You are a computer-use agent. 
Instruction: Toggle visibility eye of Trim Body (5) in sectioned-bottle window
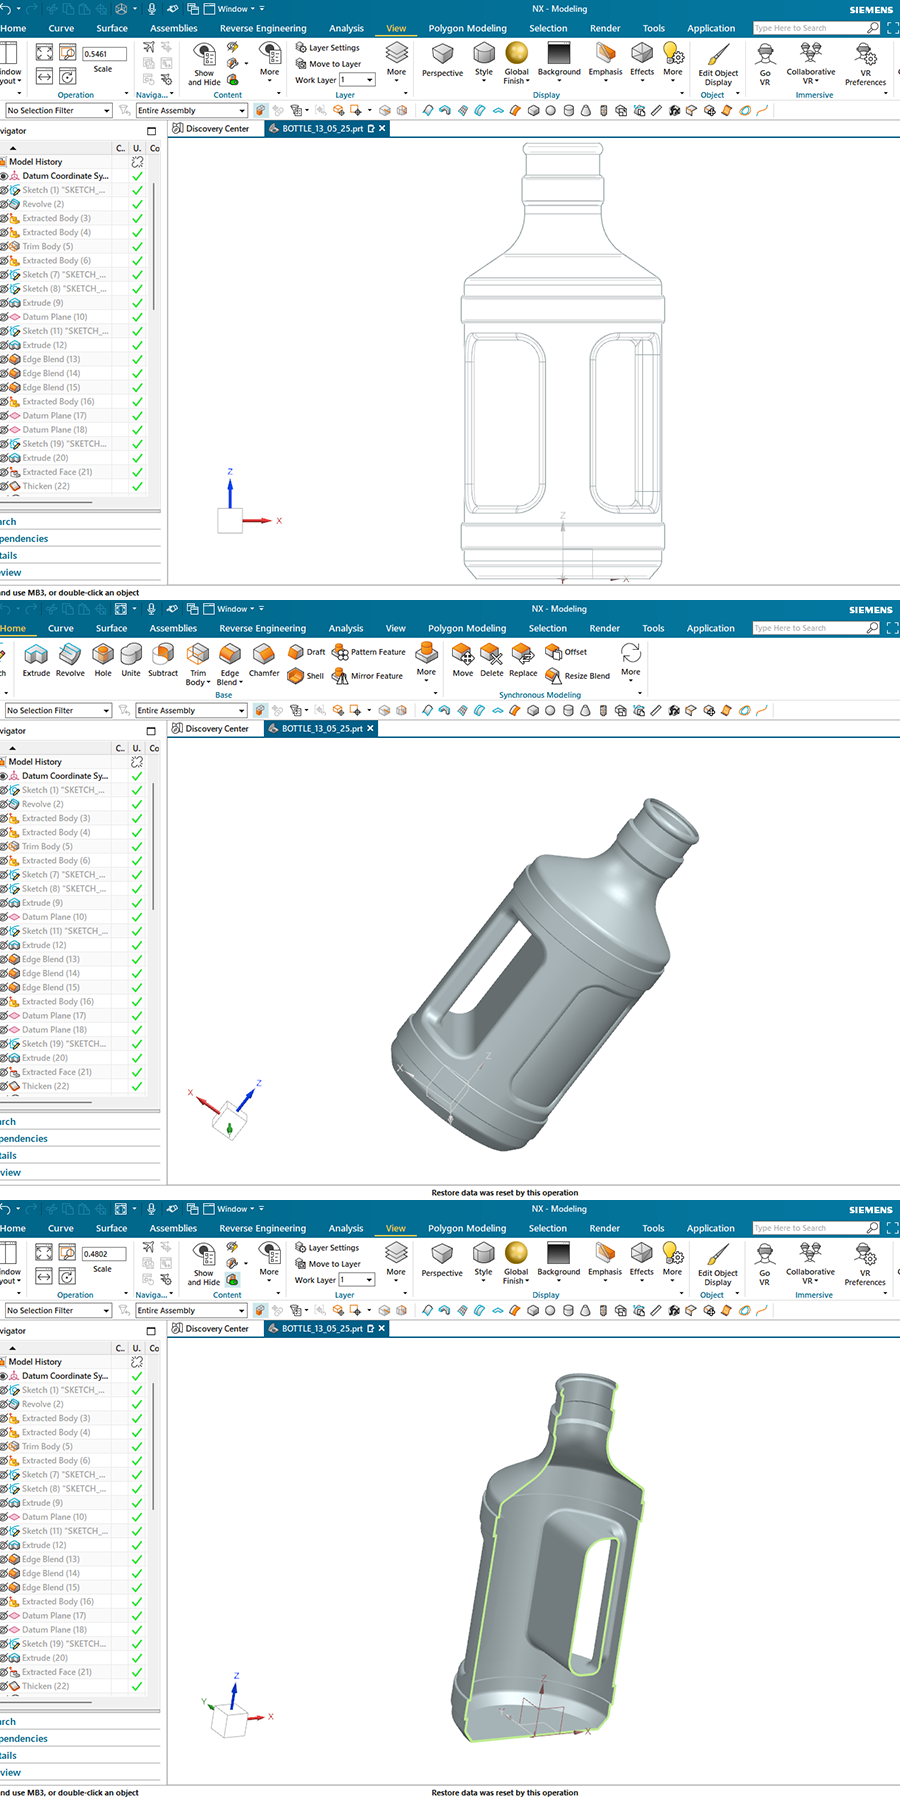[x=4, y=1446]
